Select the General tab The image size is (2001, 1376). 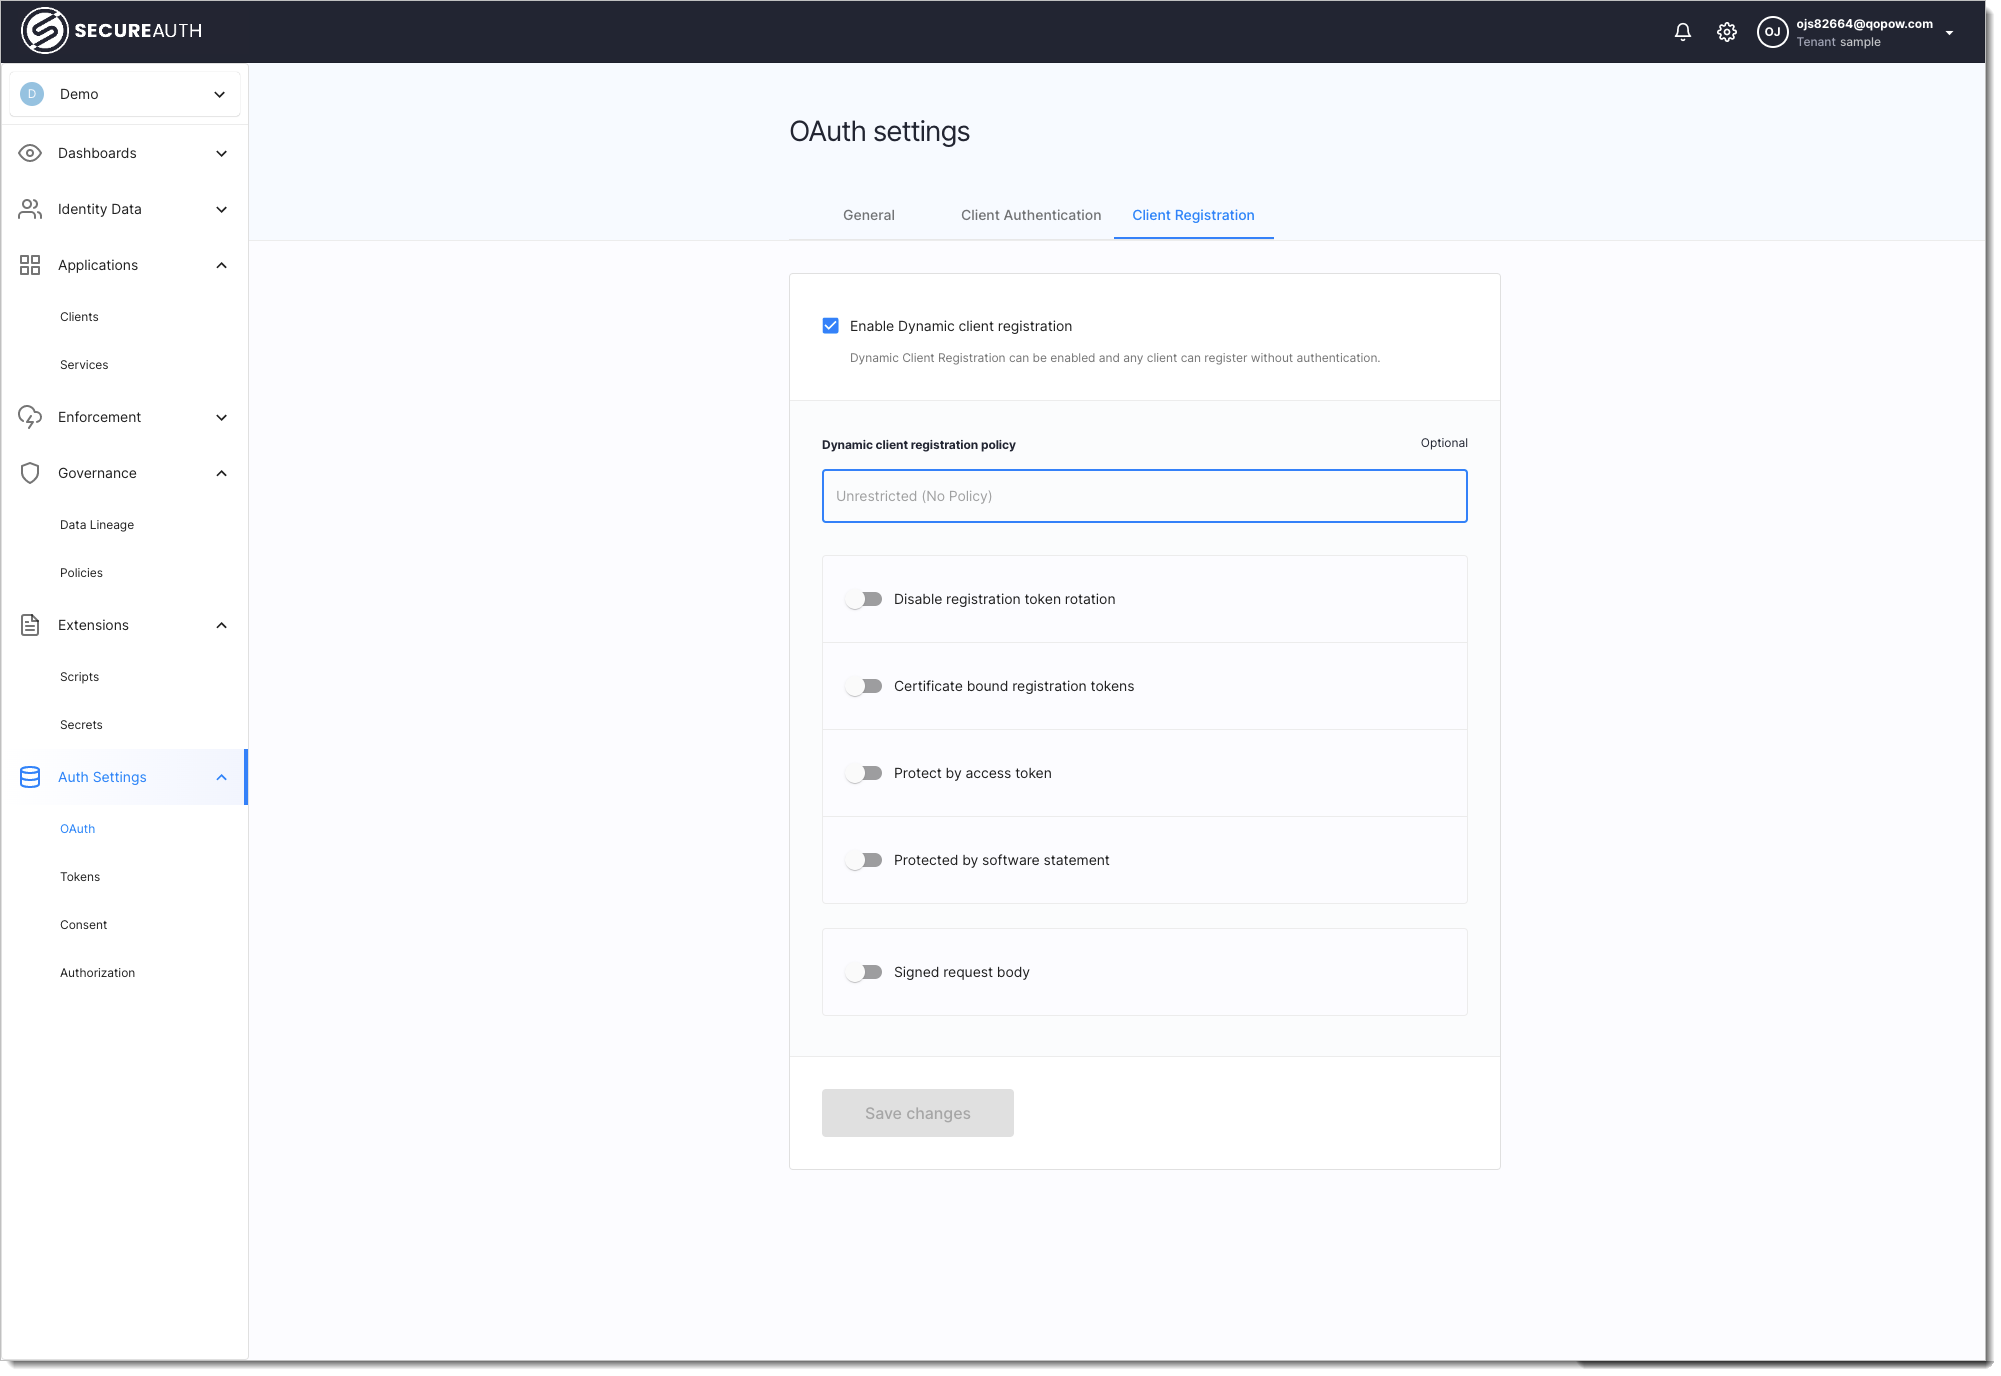click(868, 214)
